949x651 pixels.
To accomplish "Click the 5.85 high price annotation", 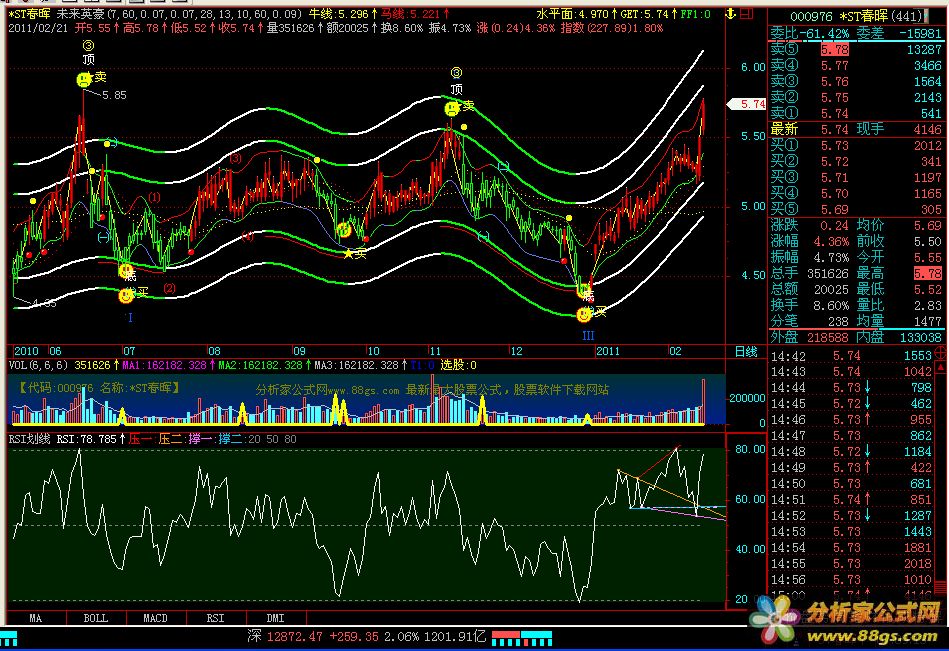I will point(114,95).
